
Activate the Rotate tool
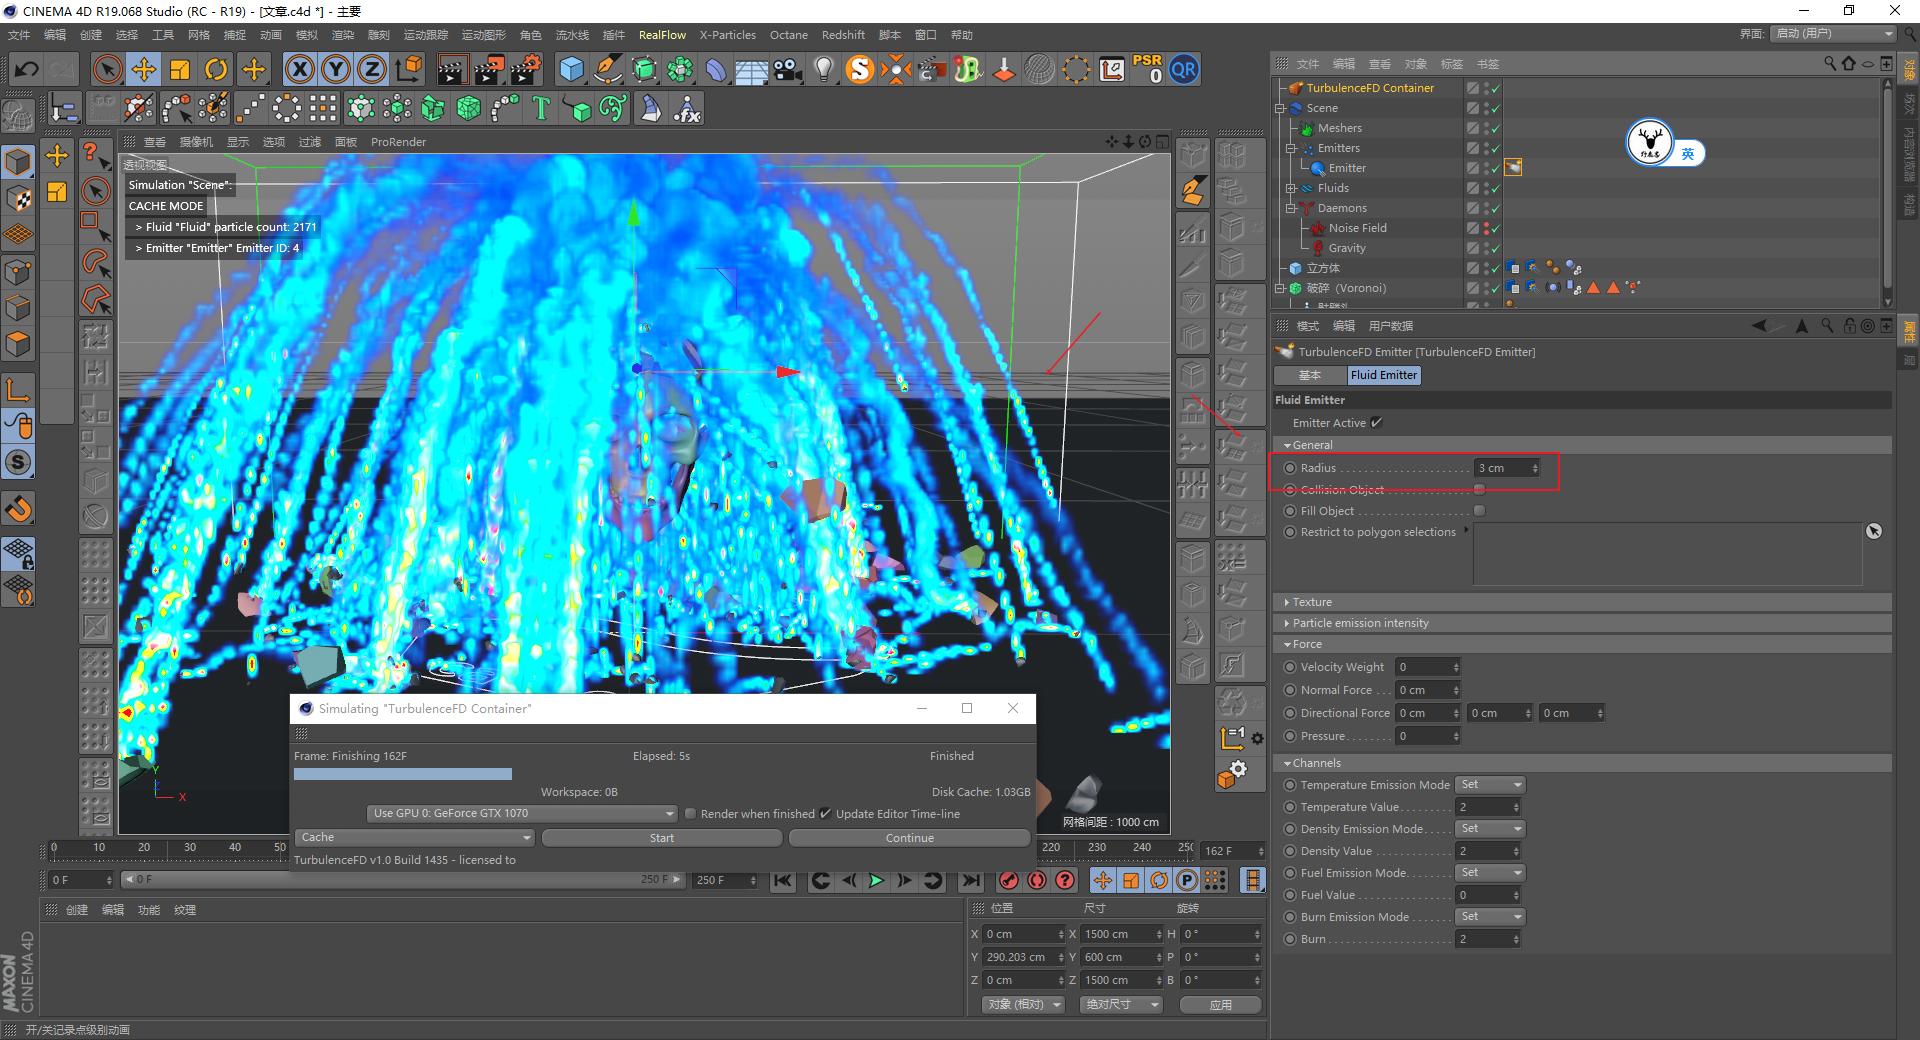pos(216,69)
